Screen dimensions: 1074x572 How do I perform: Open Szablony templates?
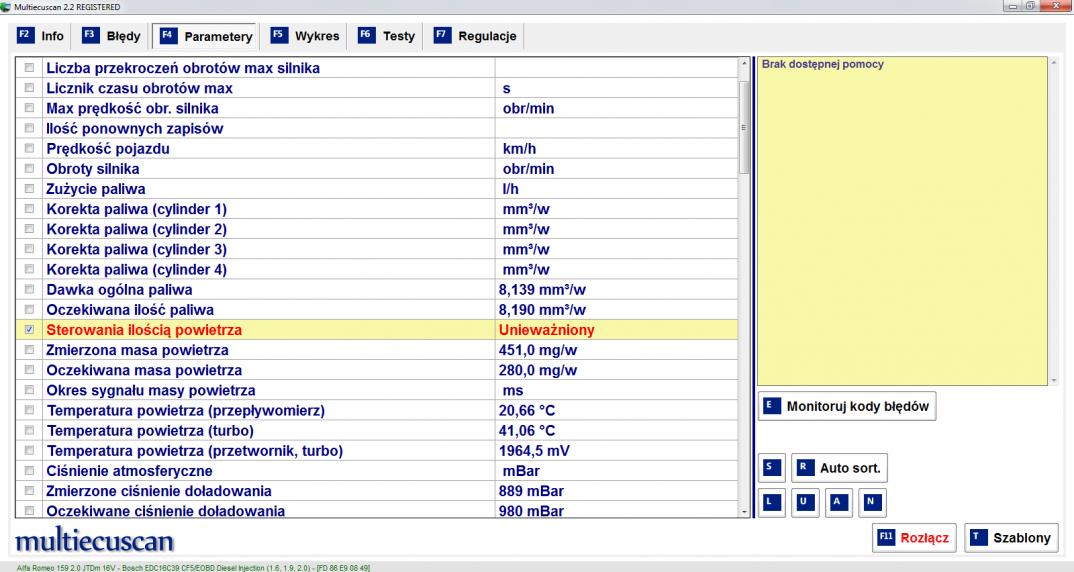coord(1011,538)
